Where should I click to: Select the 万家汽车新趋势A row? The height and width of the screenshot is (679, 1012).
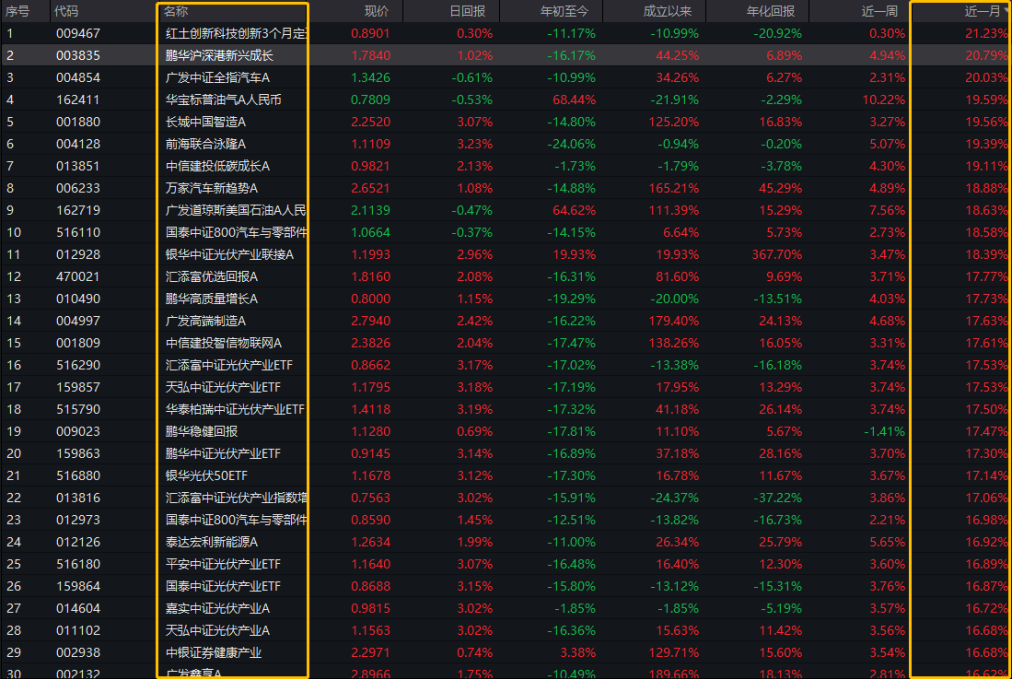coord(211,187)
